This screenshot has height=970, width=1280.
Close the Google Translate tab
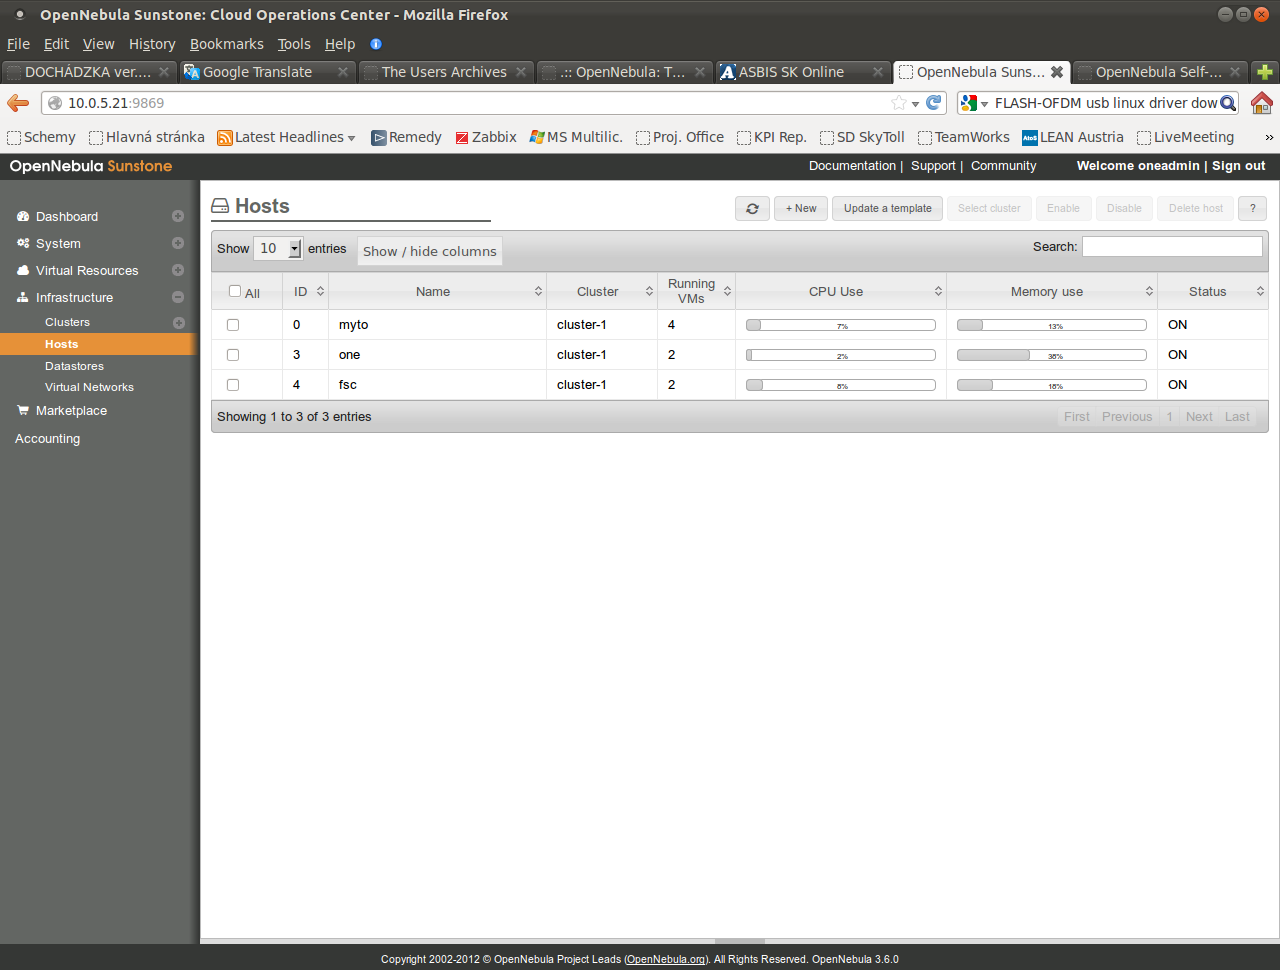[x=343, y=72]
